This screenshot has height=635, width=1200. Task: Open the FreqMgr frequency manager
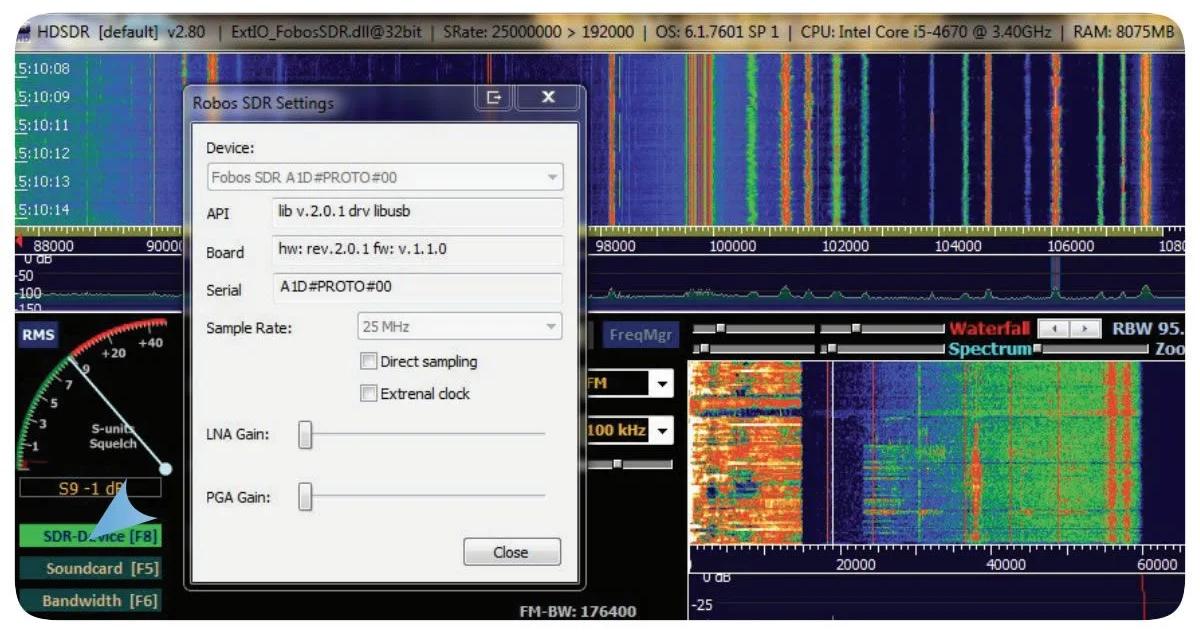coord(640,335)
